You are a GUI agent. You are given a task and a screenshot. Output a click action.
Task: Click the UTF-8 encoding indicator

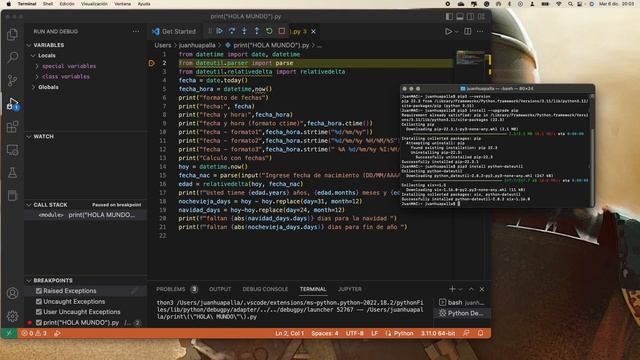pyautogui.click(x=355, y=333)
